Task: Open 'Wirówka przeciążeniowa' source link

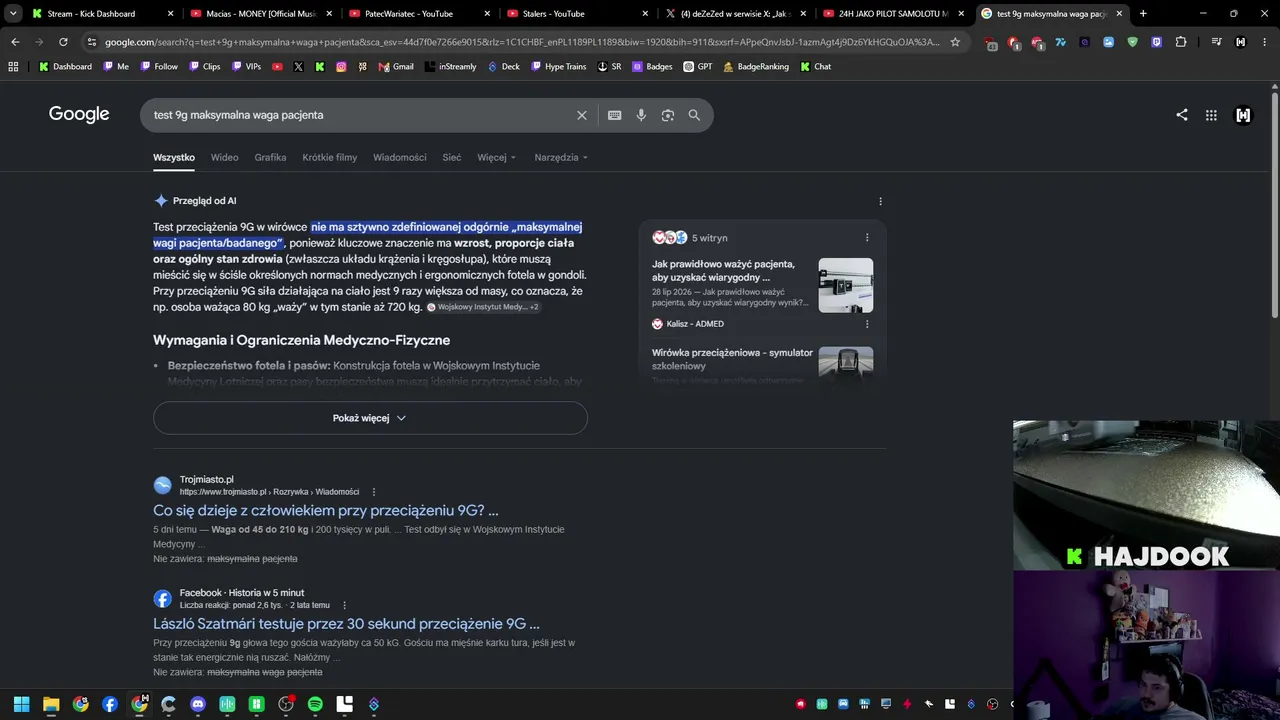Action: click(732, 359)
